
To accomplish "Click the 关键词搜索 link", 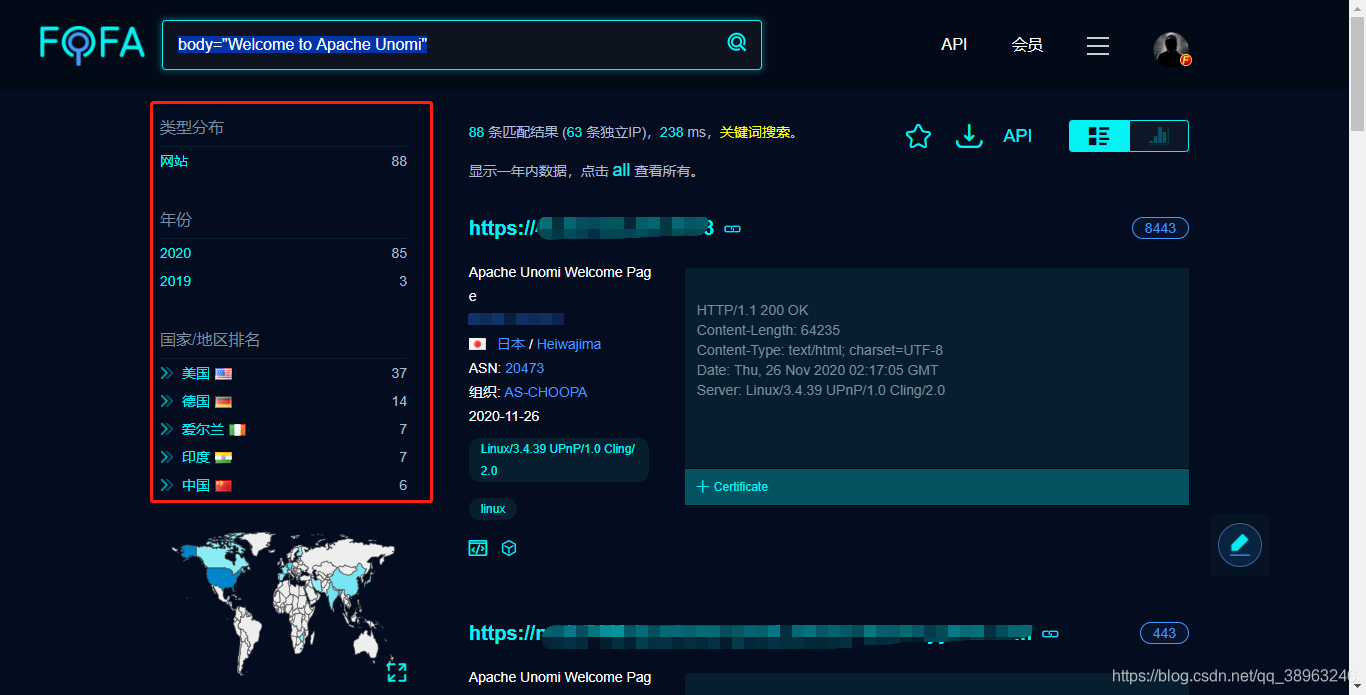I will 755,132.
